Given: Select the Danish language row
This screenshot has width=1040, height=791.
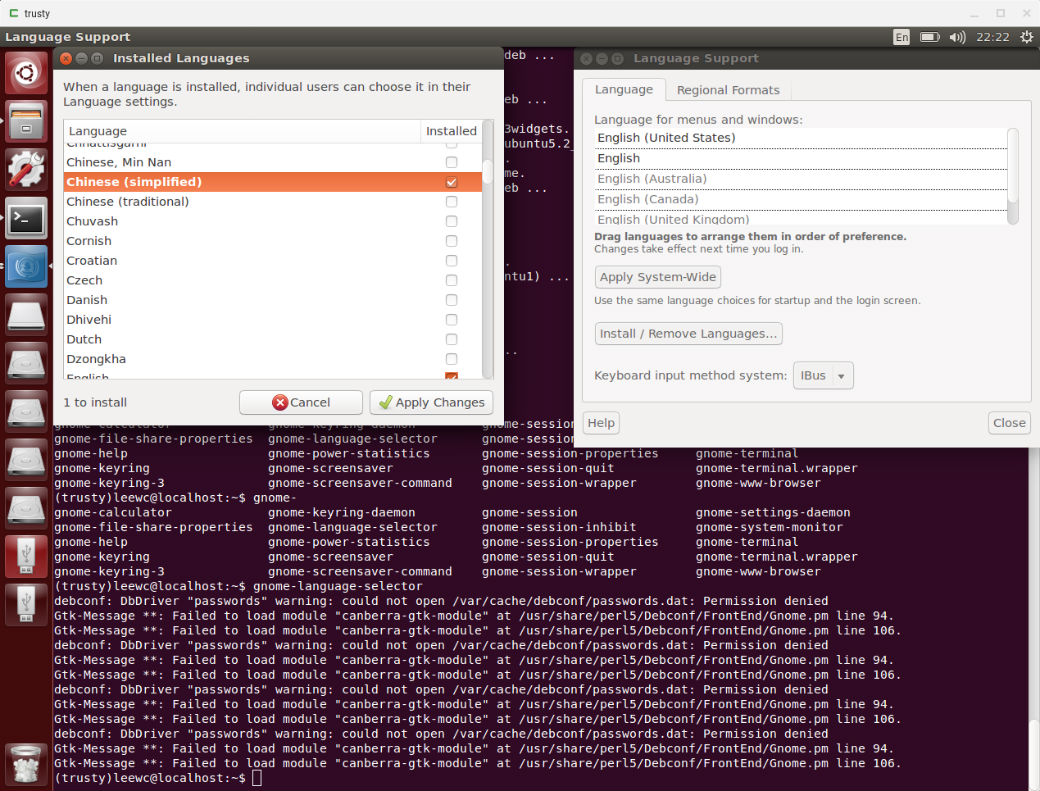Looking at the screenshot, I should tap(273, 300).
